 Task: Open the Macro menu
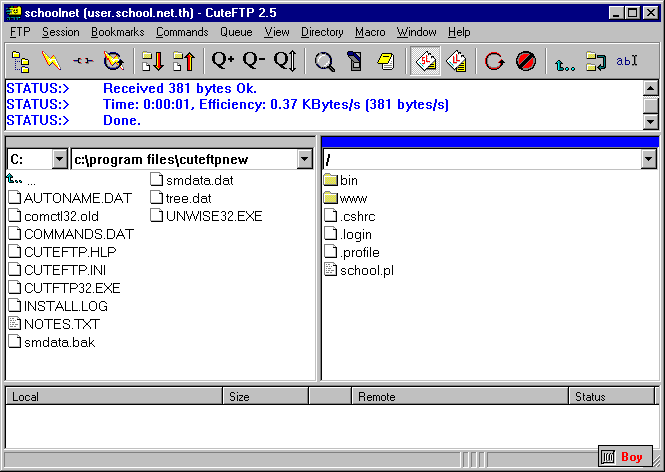coord(370,32)
